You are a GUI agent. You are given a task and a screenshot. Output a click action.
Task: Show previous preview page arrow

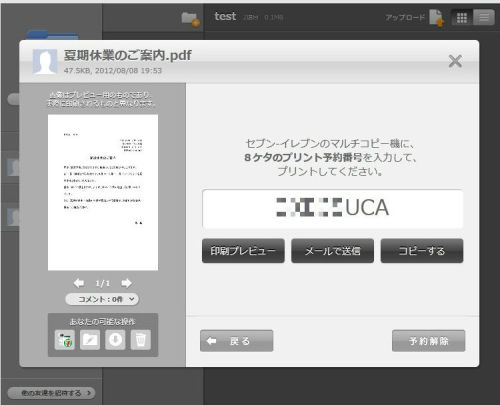click(x=79, y=283)
